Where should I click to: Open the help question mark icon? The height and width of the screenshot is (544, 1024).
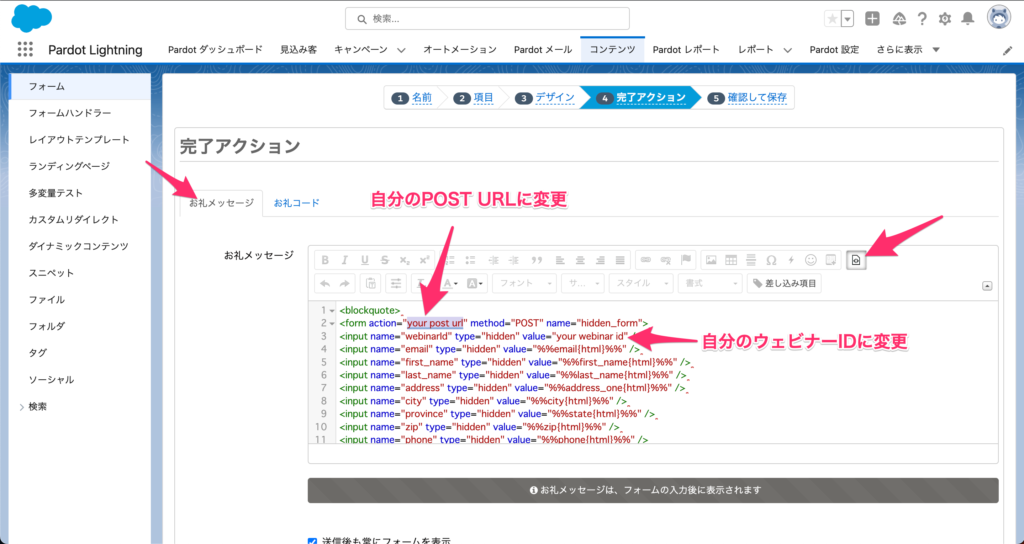[x=921, y=19]
